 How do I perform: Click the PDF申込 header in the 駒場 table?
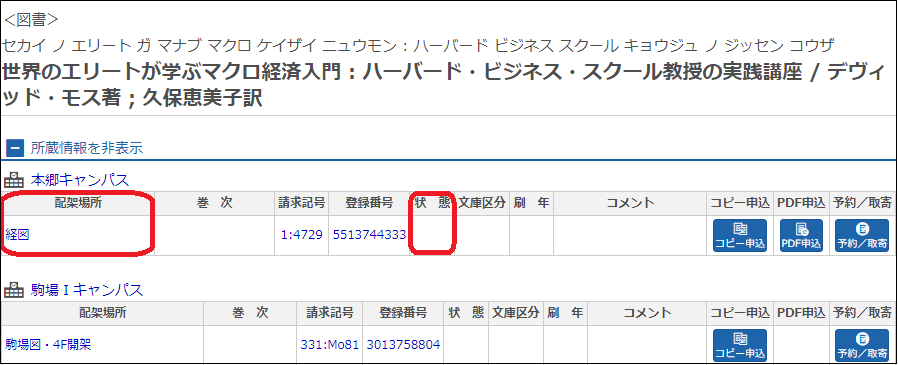click(x=801, y=312)
